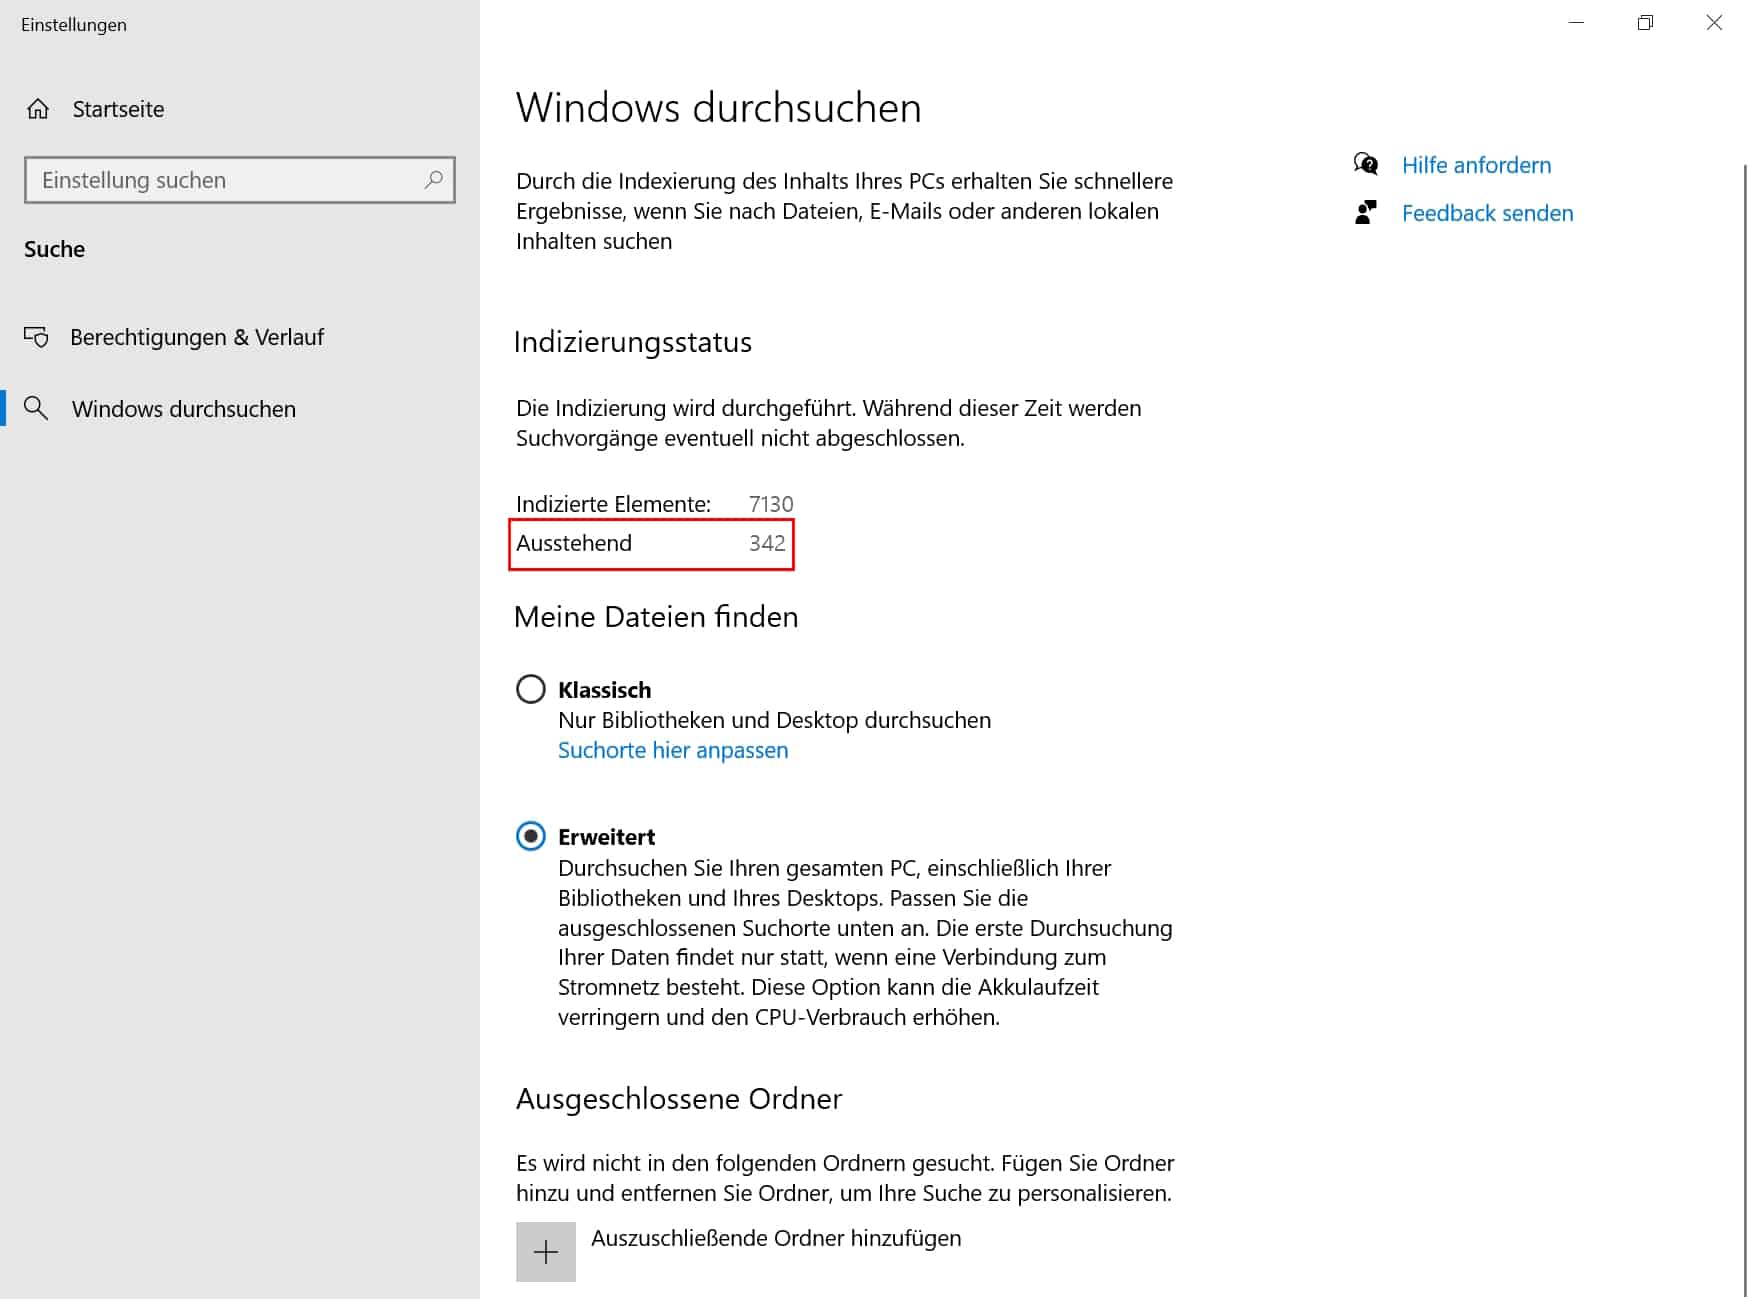Select the Erweitert radio button
Screen dimensions: 1749x1299
(531, 836)
